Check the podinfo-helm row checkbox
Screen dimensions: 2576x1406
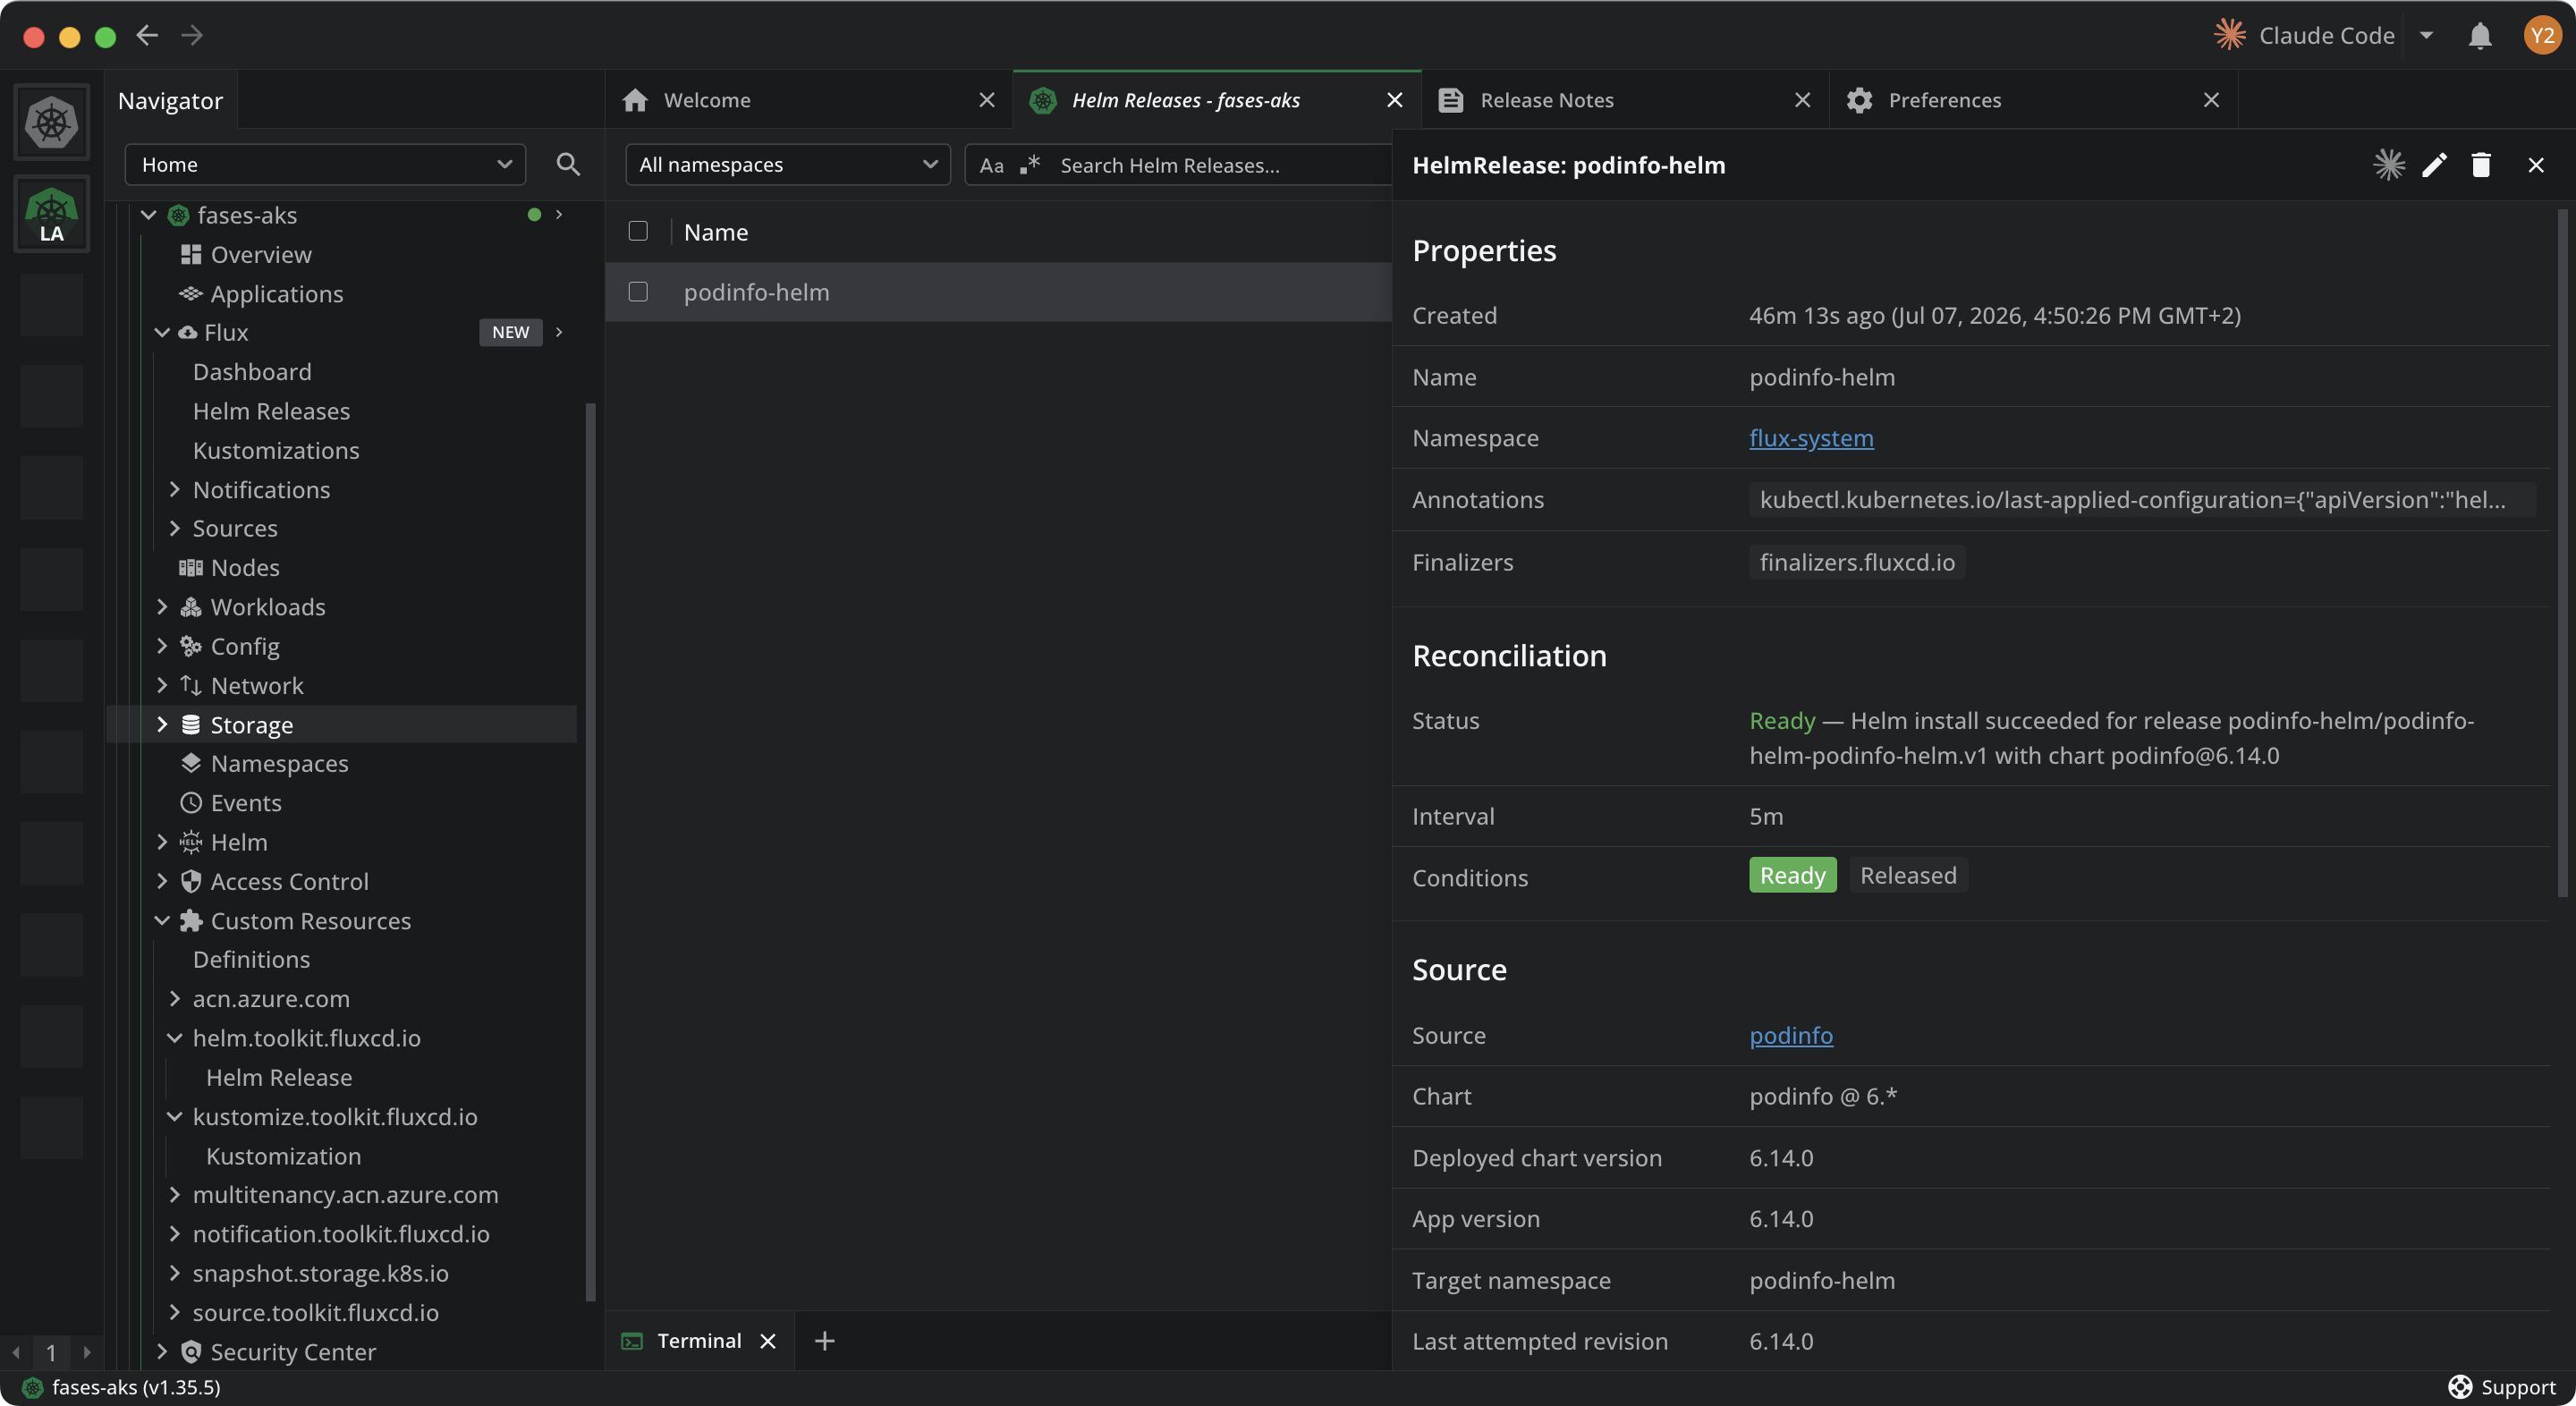638,292
